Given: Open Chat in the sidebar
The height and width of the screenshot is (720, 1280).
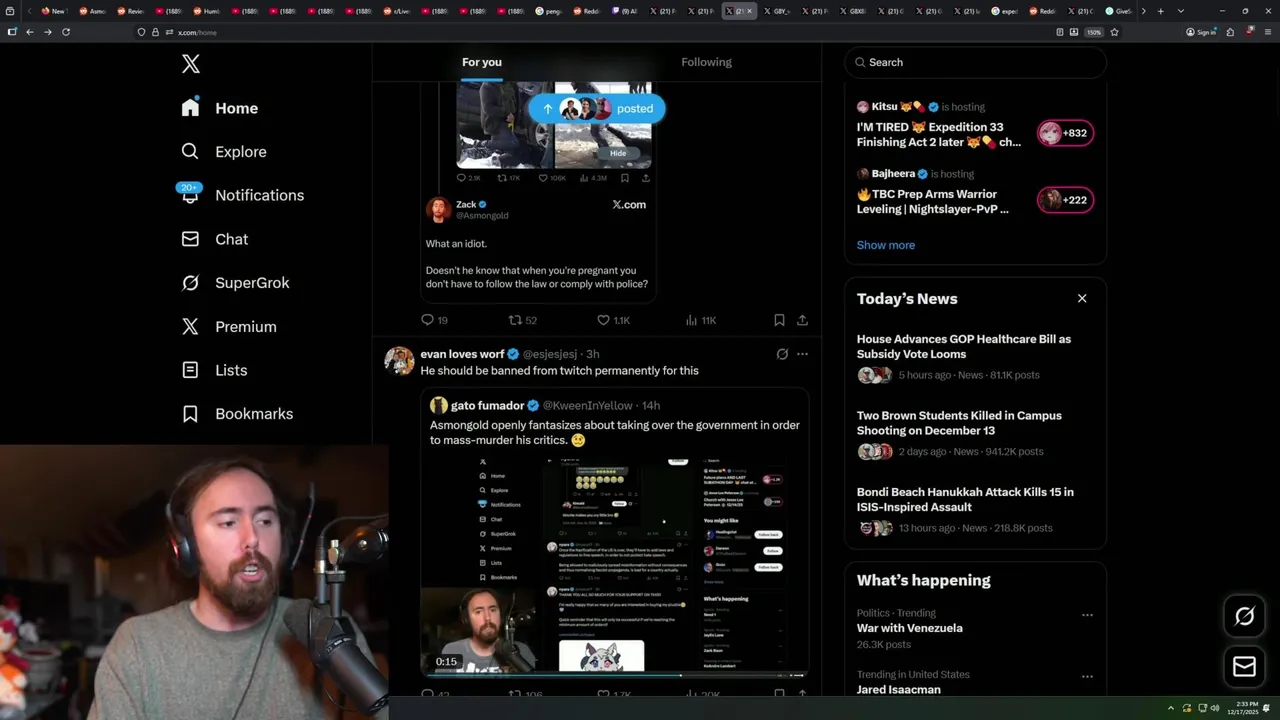Looking at the screenshot, I should (x=215, y=239).
